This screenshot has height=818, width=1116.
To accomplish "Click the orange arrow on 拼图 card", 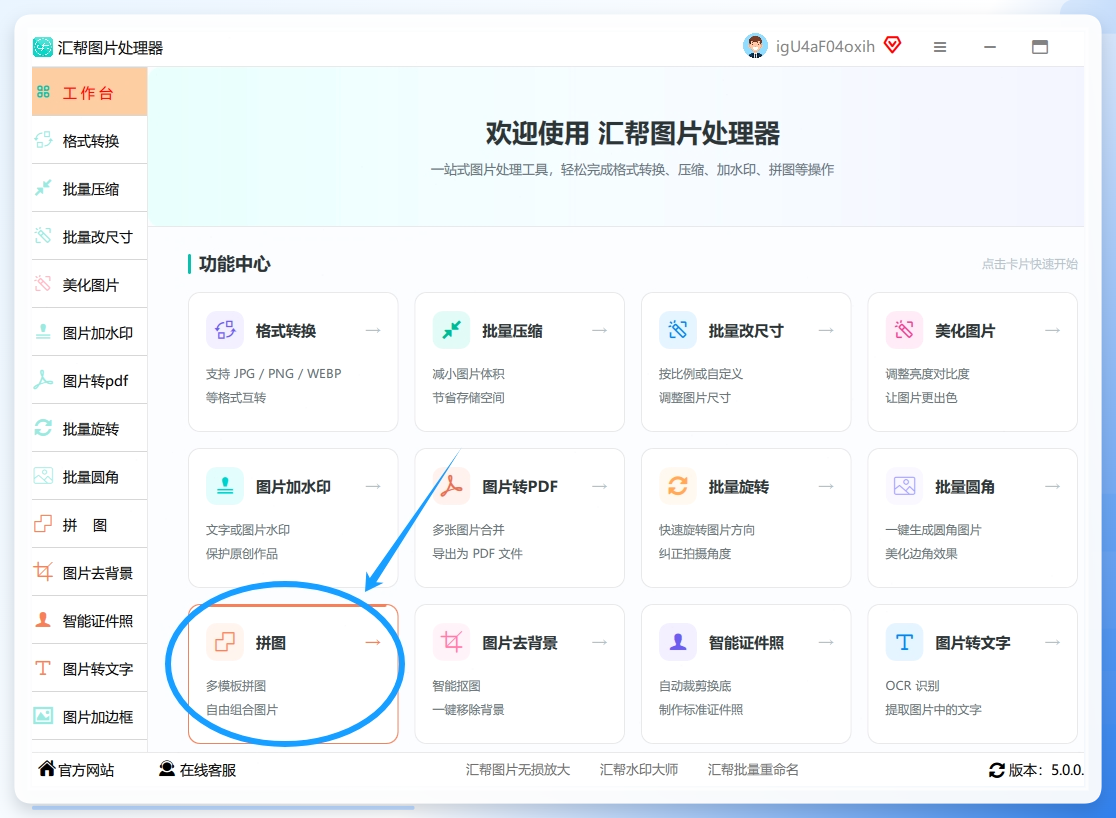I will [373, 642].
